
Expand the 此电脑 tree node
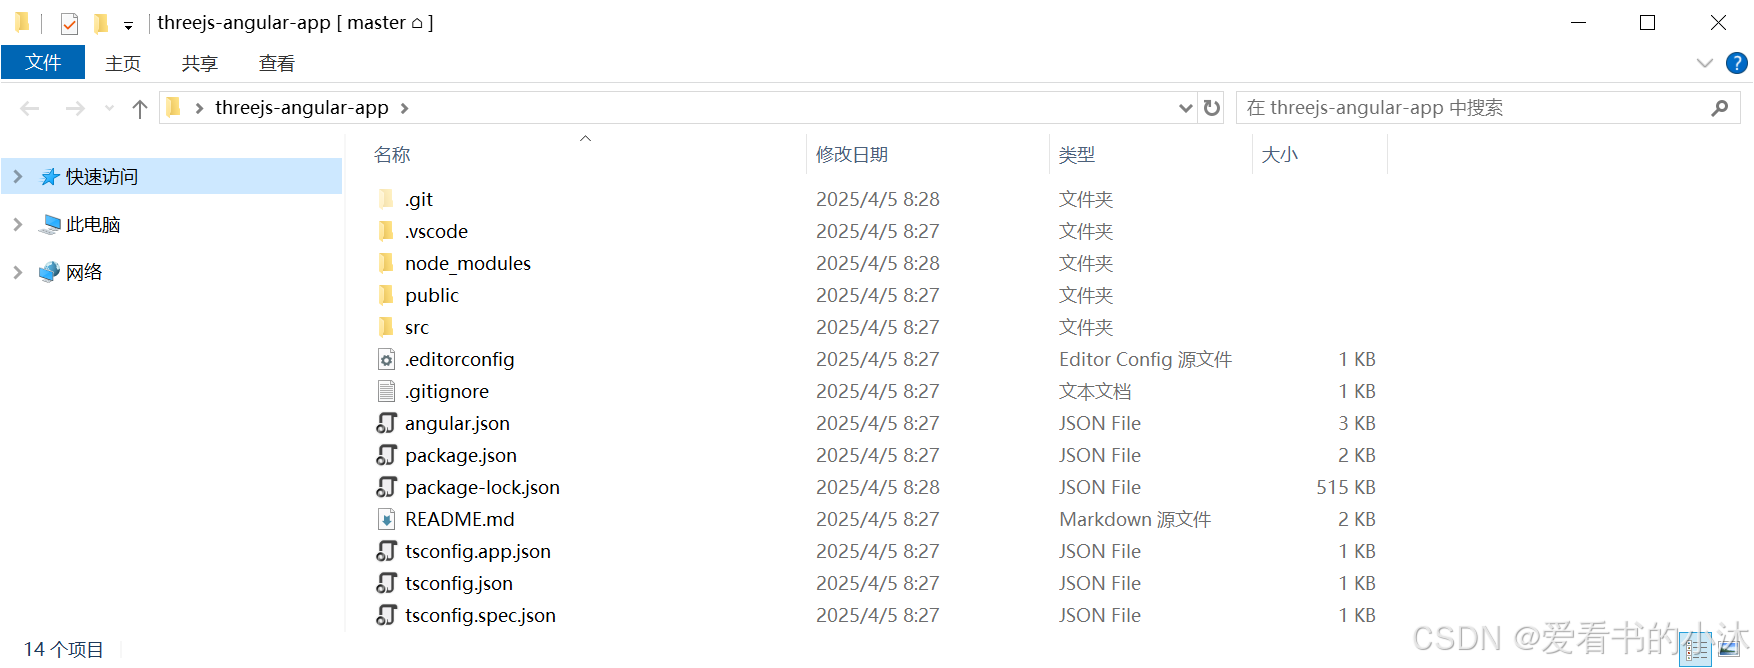tap(18, 225)
